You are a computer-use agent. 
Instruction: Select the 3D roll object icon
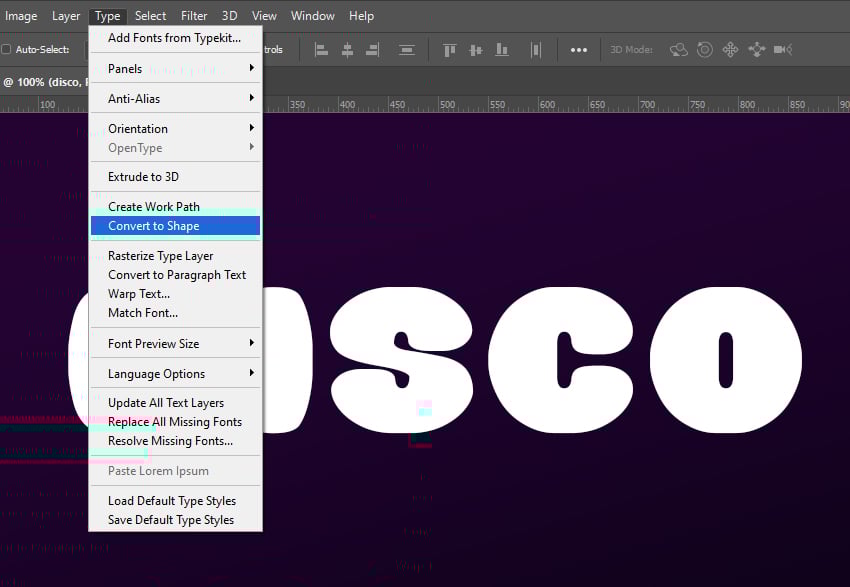(x=705, y=50)
